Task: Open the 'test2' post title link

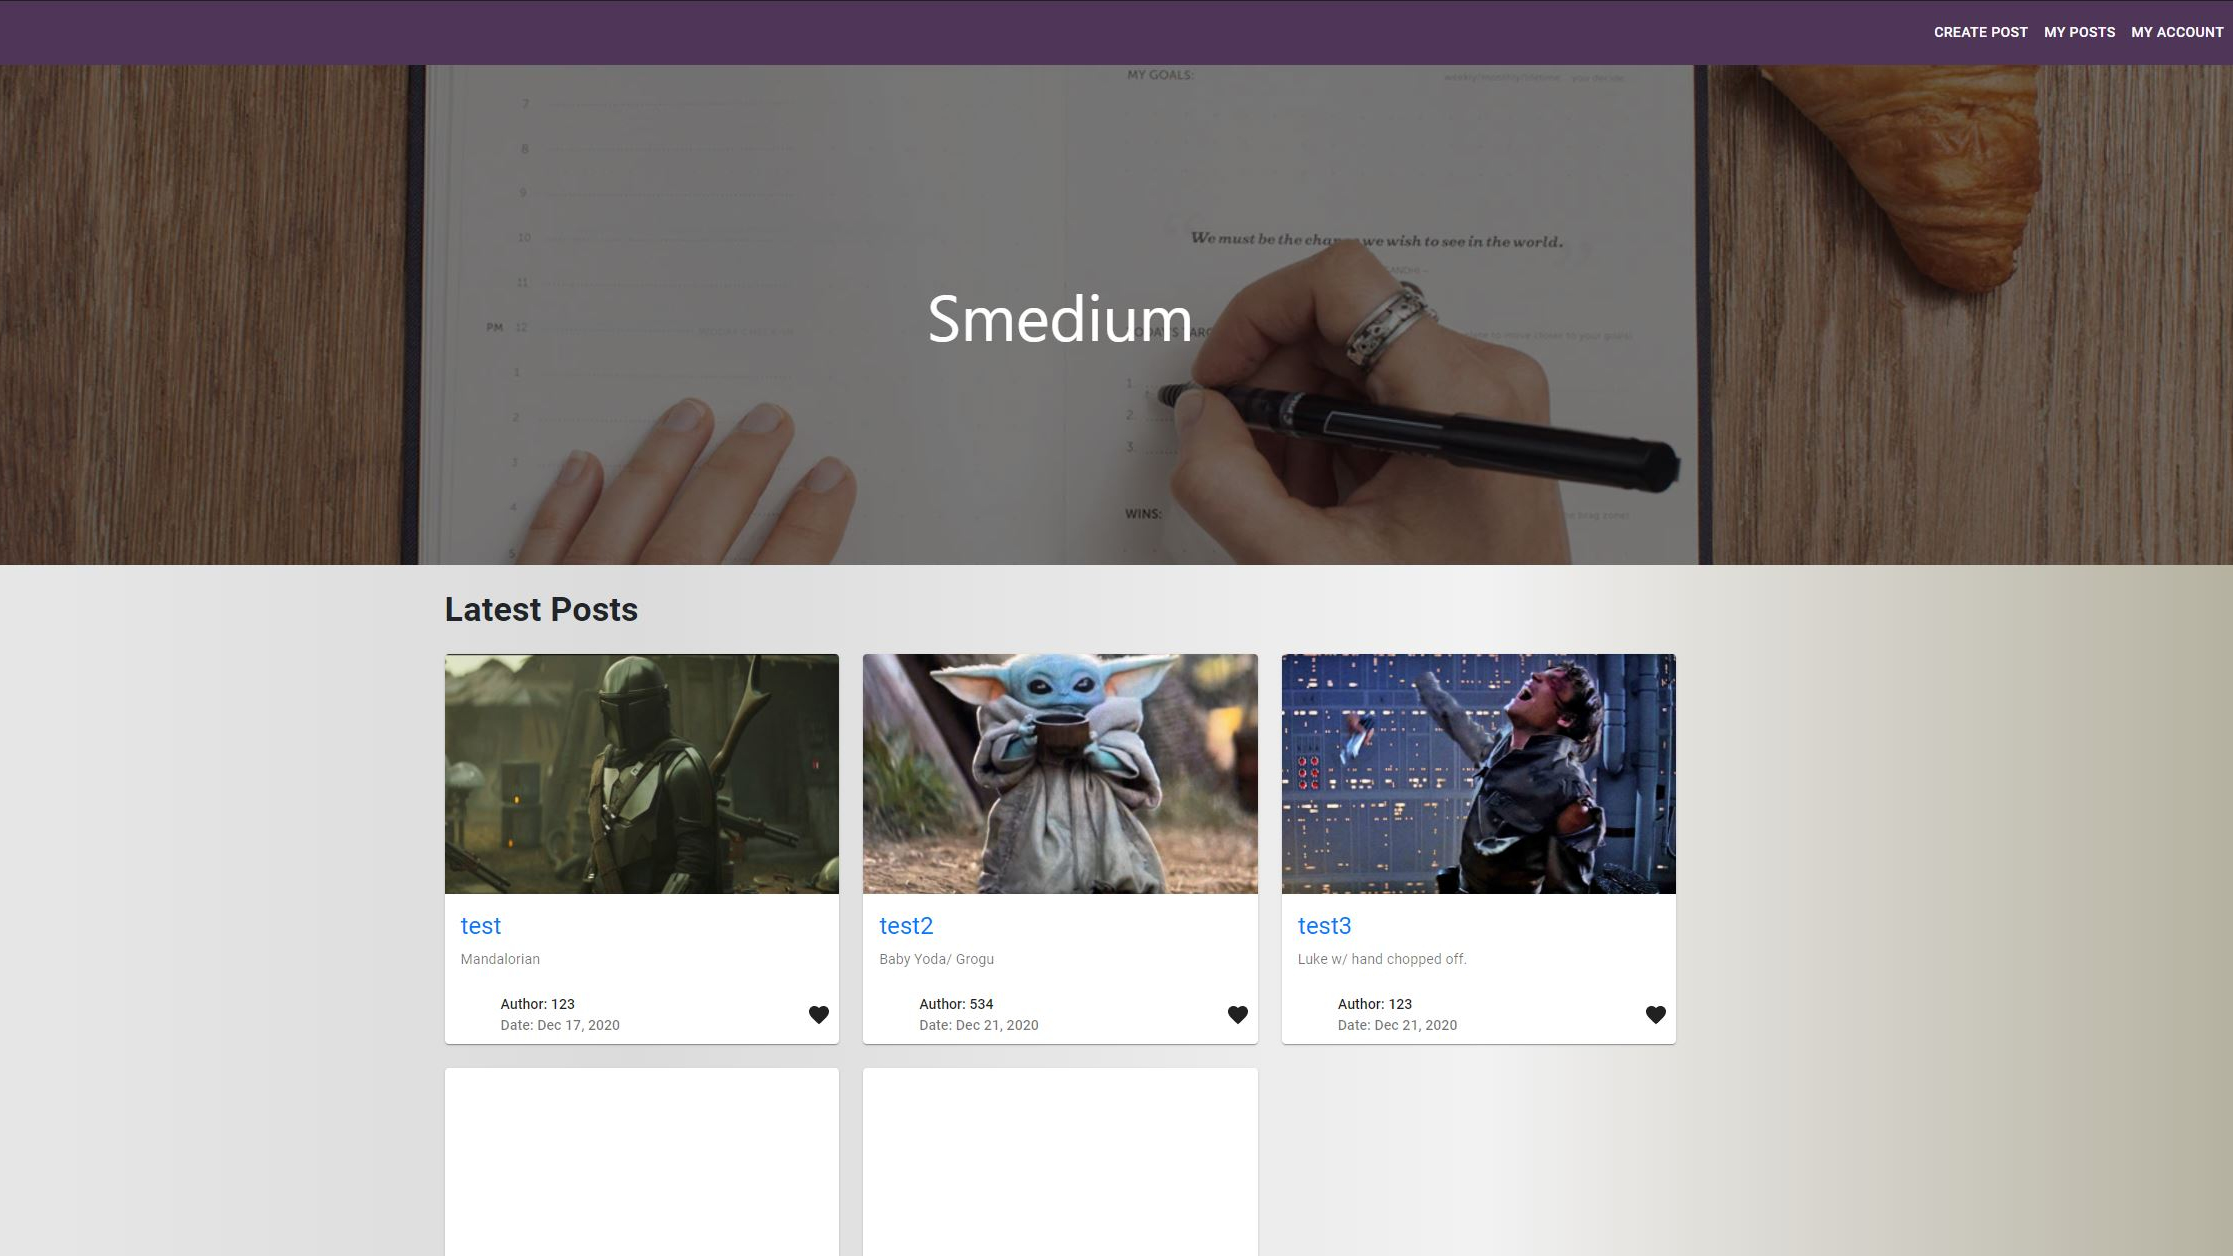Action: pyautogui.click(x=905, y=926)
